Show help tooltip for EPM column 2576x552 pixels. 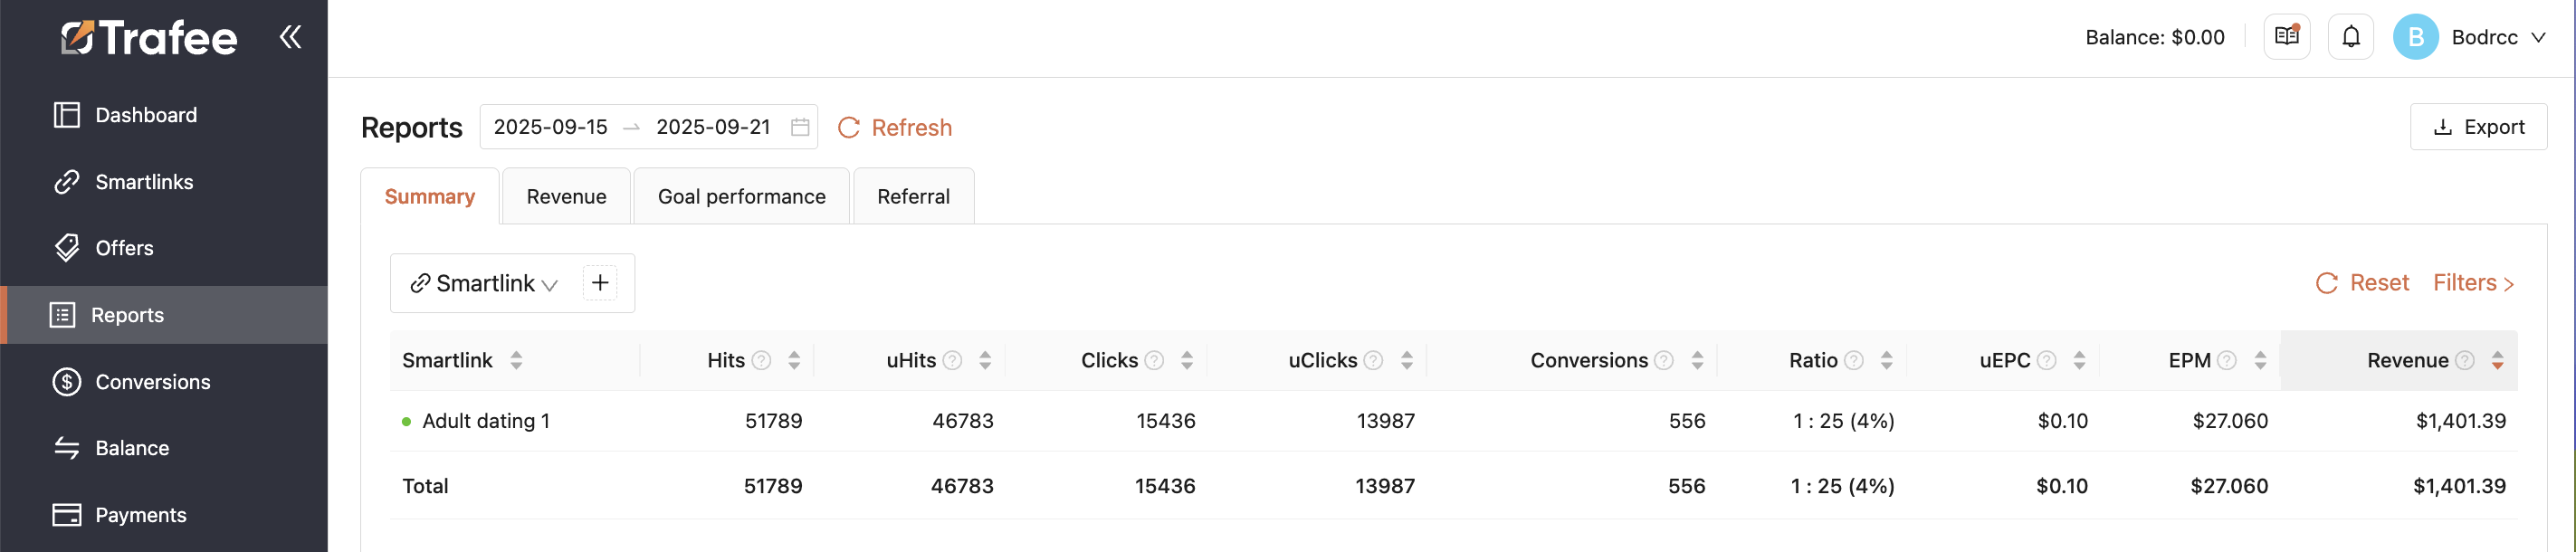click(x=2227, y=360)
